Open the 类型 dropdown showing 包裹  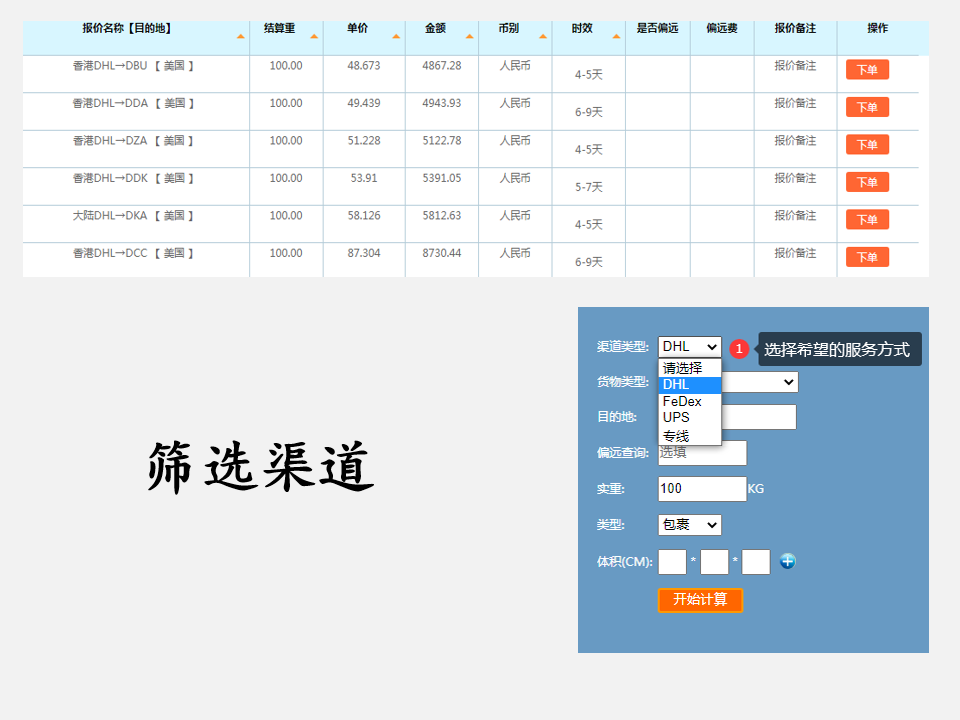coord(689,525)
